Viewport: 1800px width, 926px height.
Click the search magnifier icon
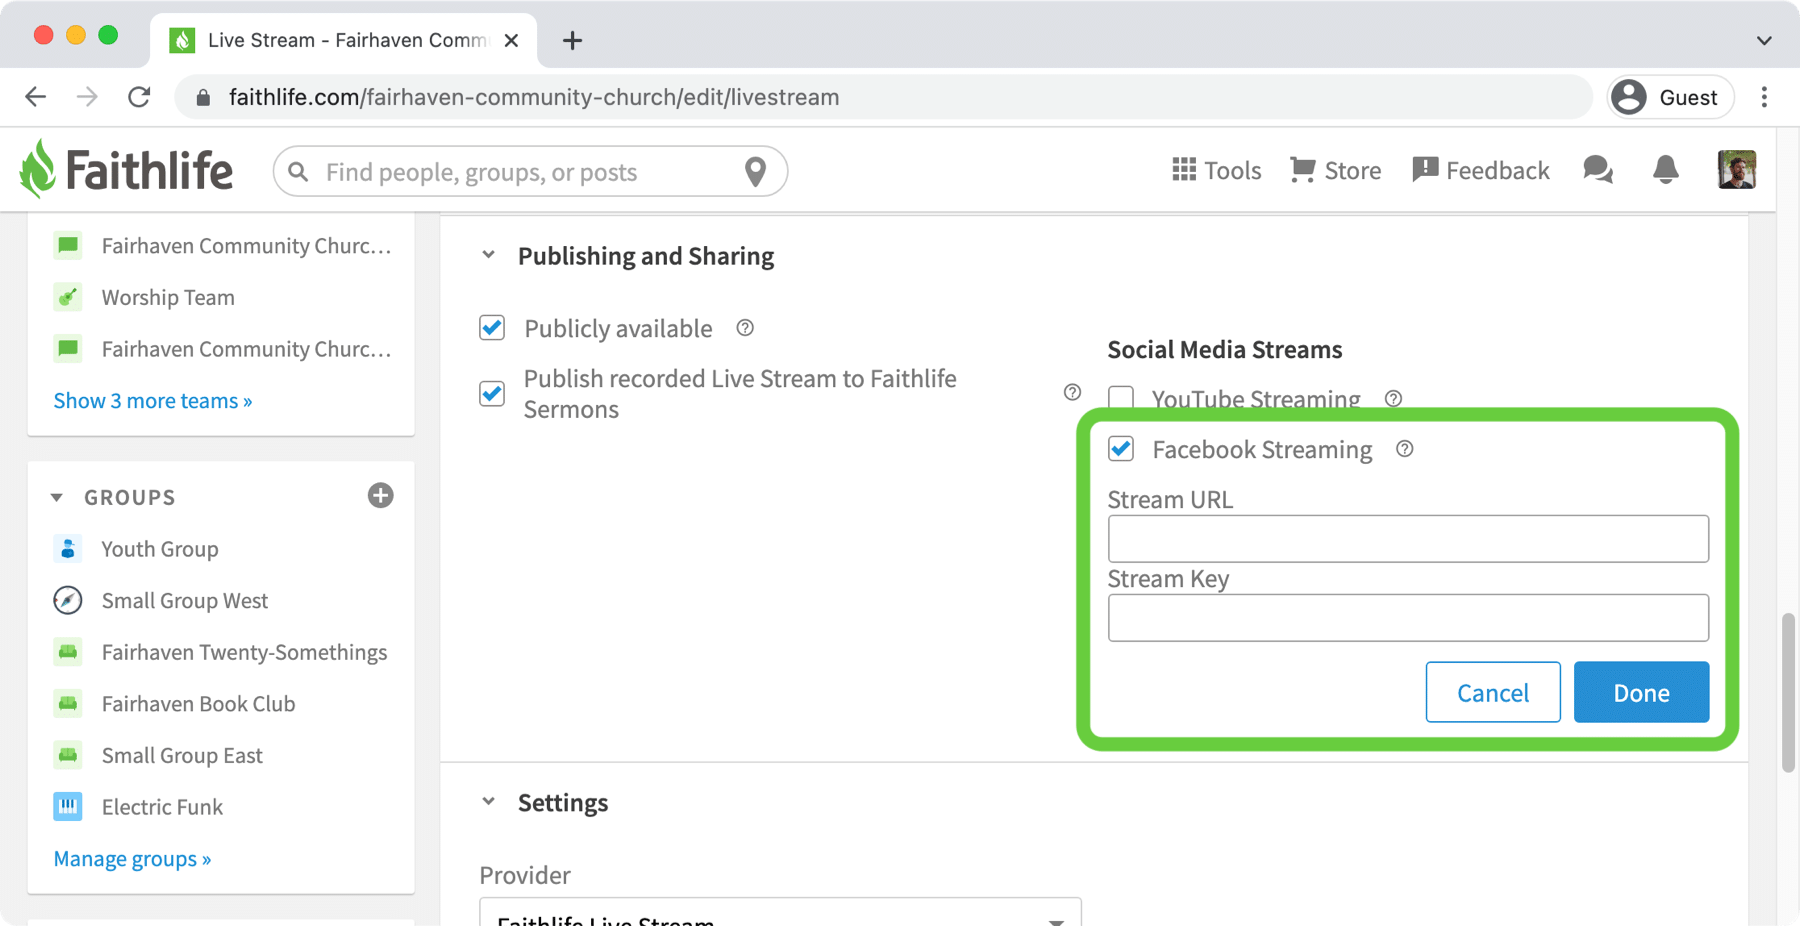click(x=298, y=172)
